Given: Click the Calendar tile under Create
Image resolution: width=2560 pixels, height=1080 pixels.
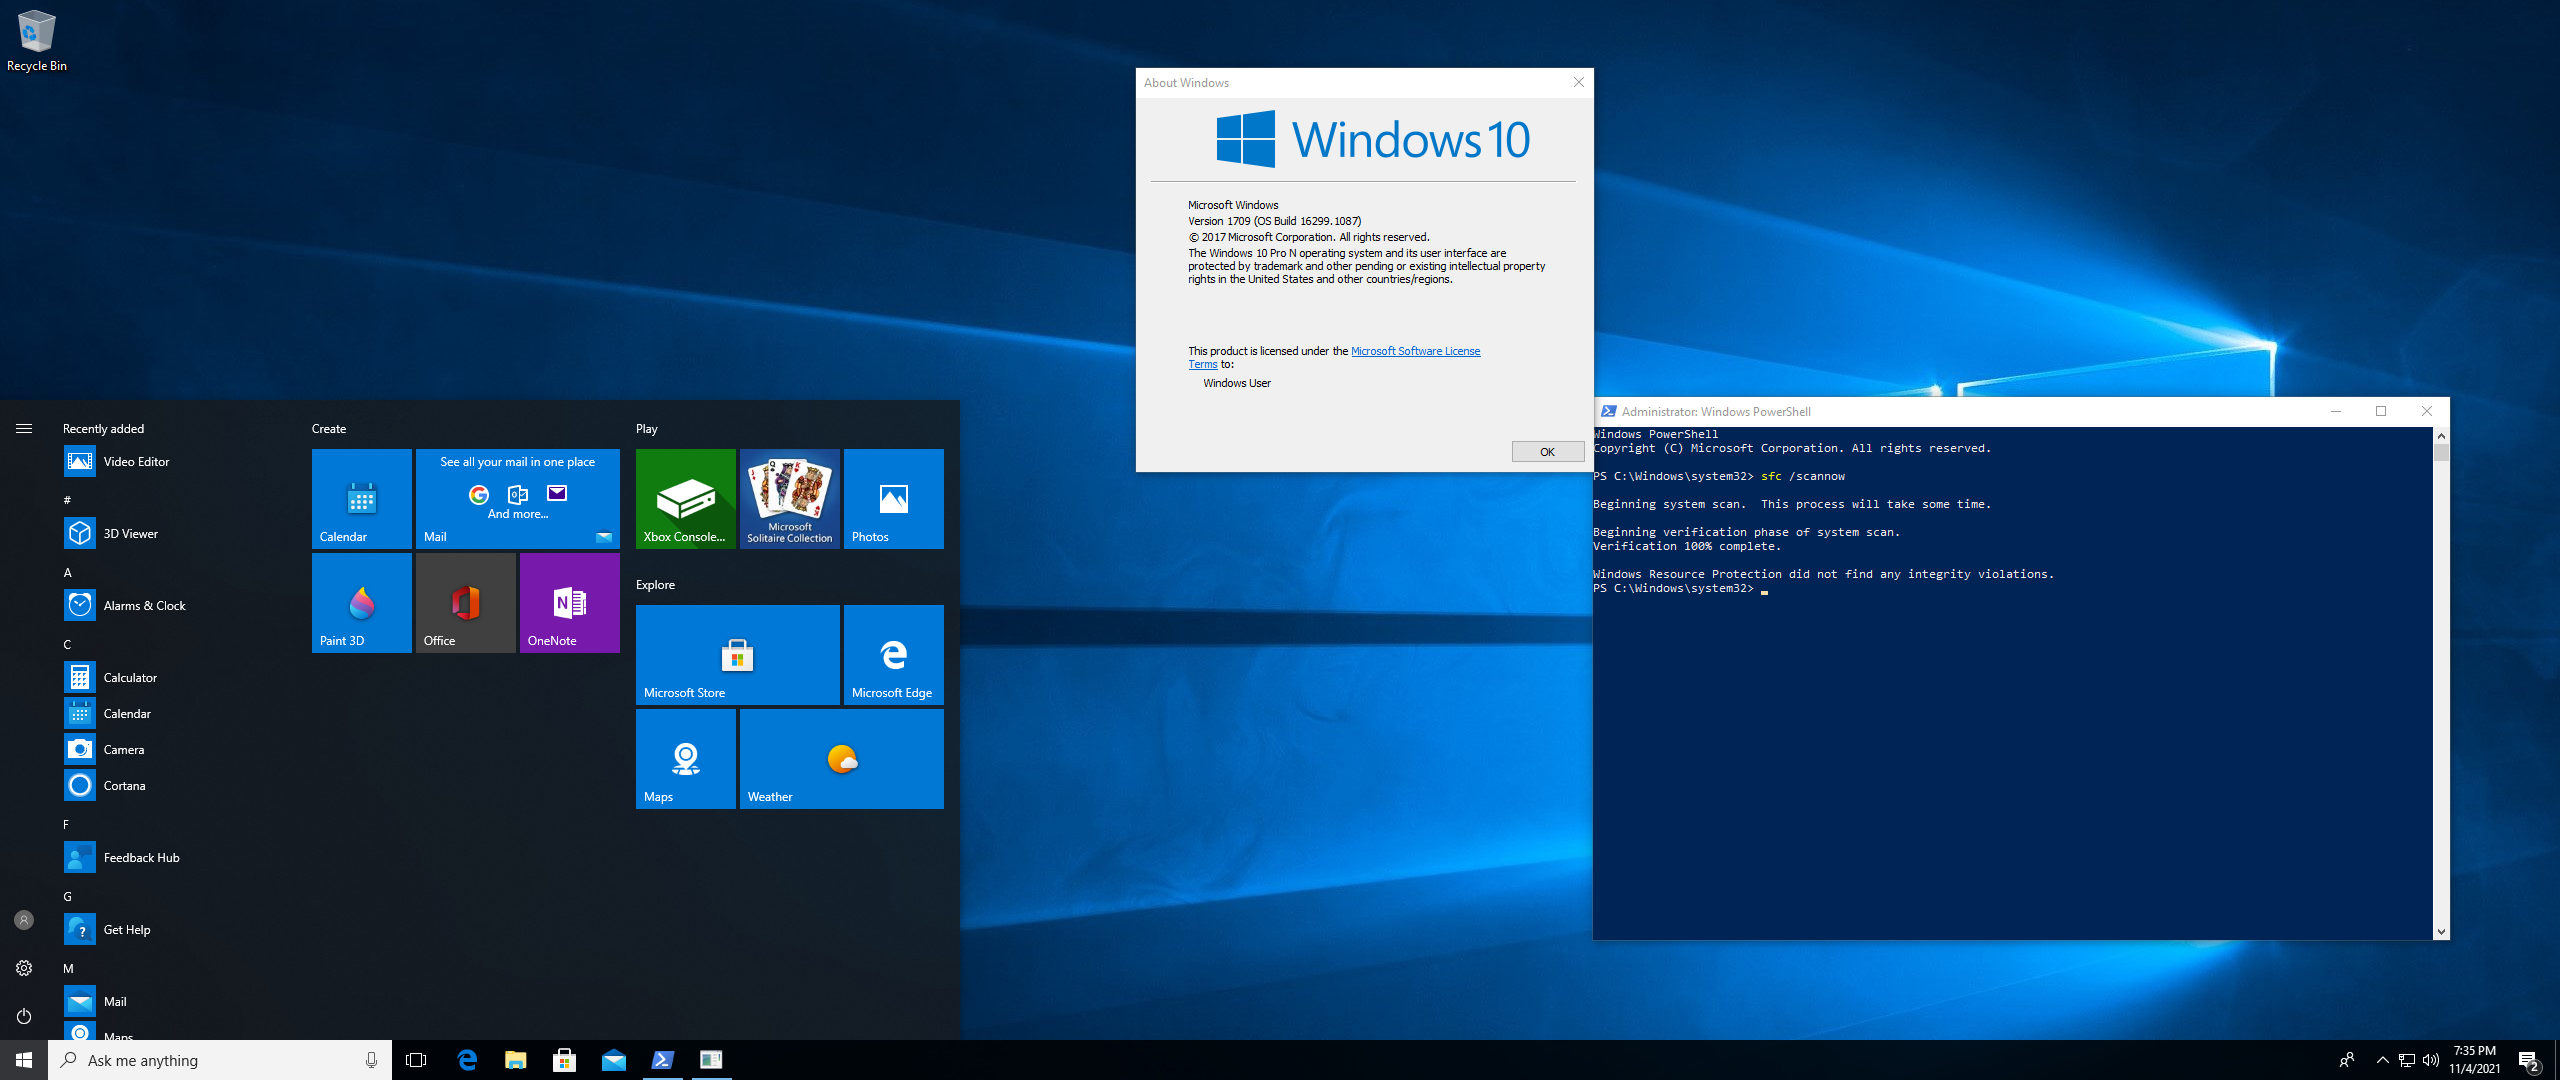Looking at the screenshot, I should pyautogui.click(x=362, y=499).
